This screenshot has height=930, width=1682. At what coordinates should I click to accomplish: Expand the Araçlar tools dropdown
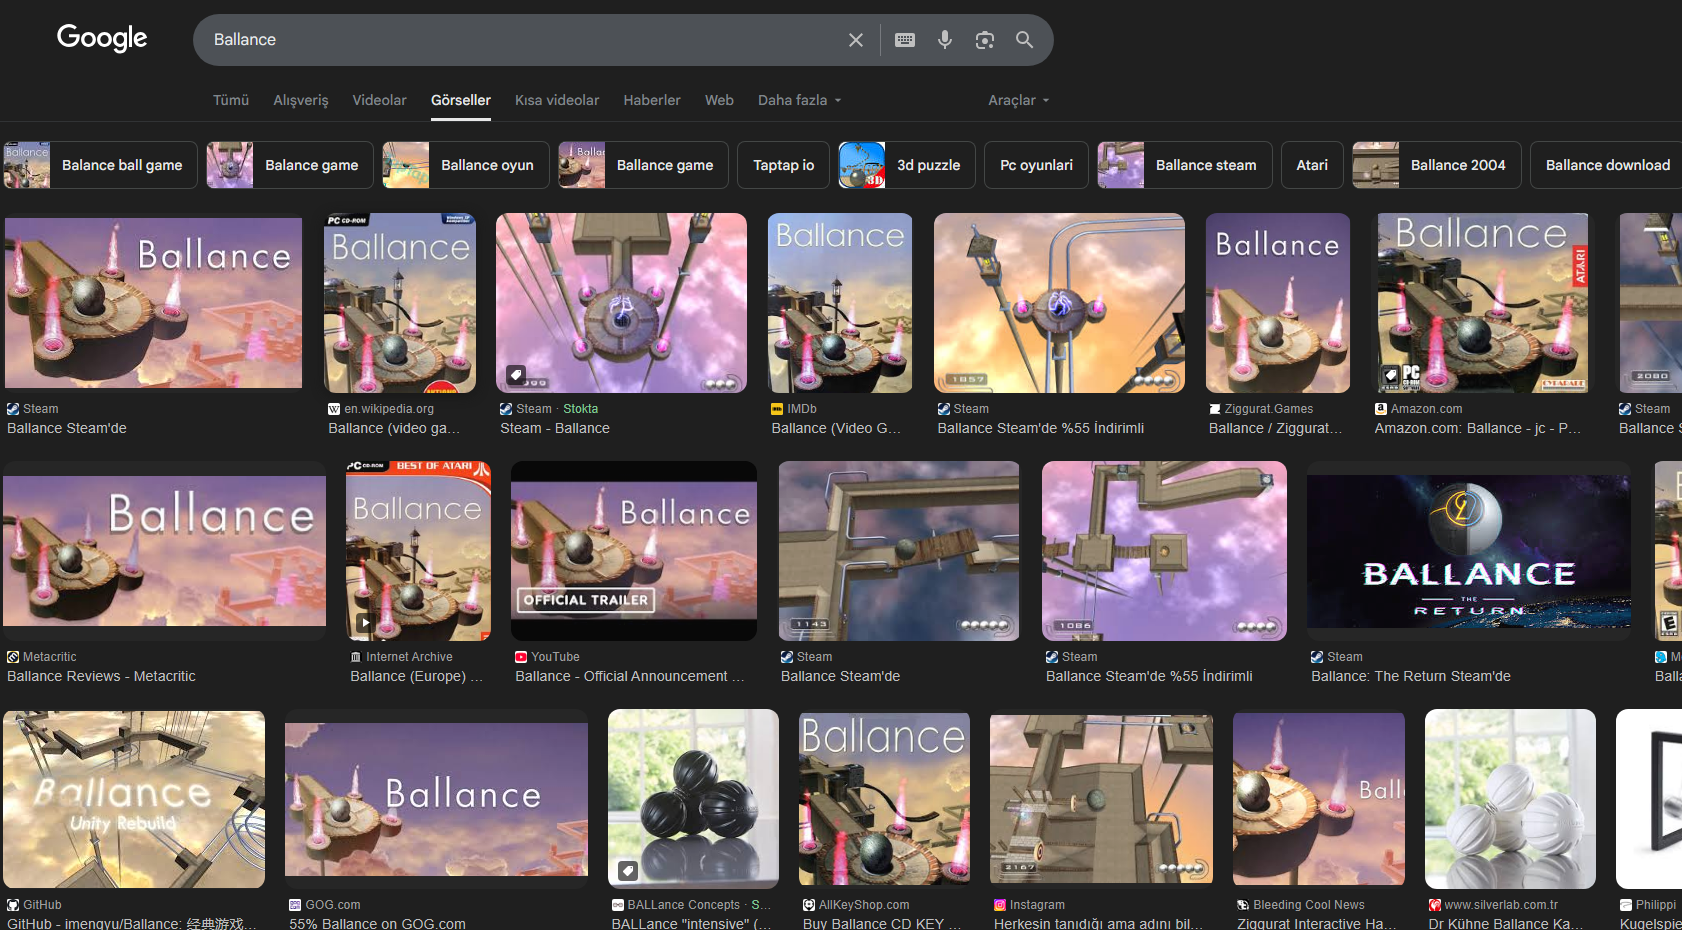1019,100
